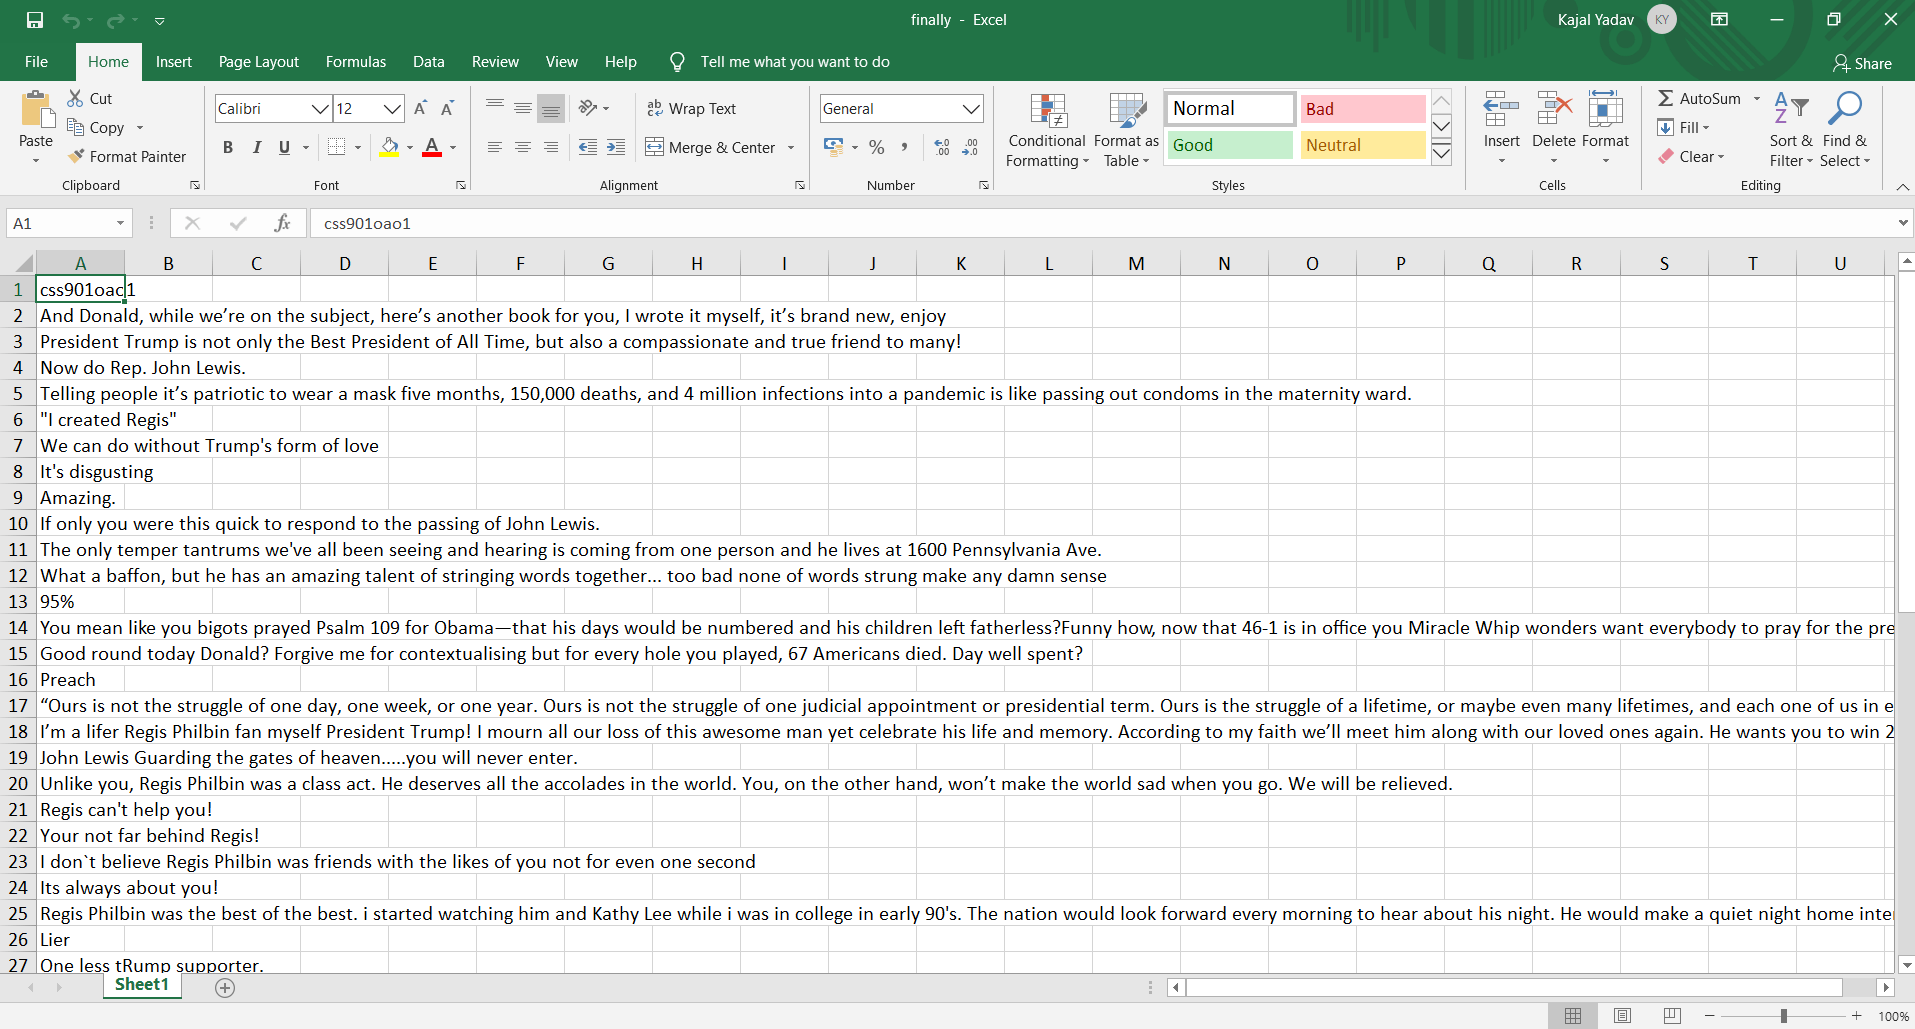Click the Format Painter brush icon
Screen dimensions: 1915x1029
coord(76,156)
